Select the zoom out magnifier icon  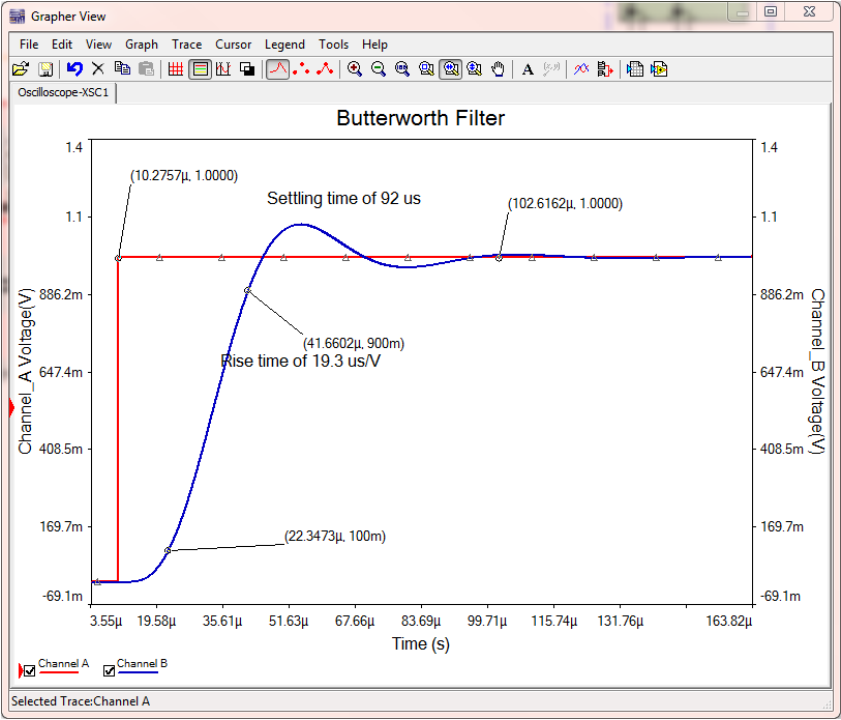coord(379,69)
